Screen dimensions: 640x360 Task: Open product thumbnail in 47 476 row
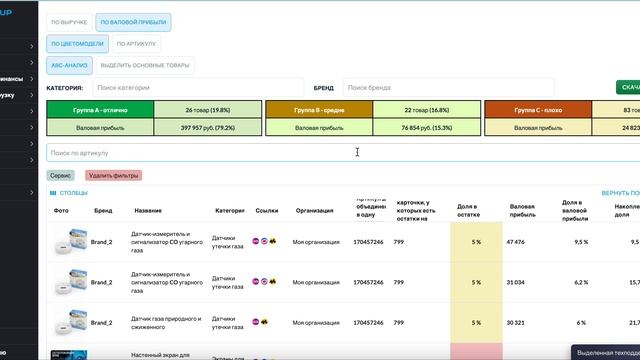coord(71,241)
